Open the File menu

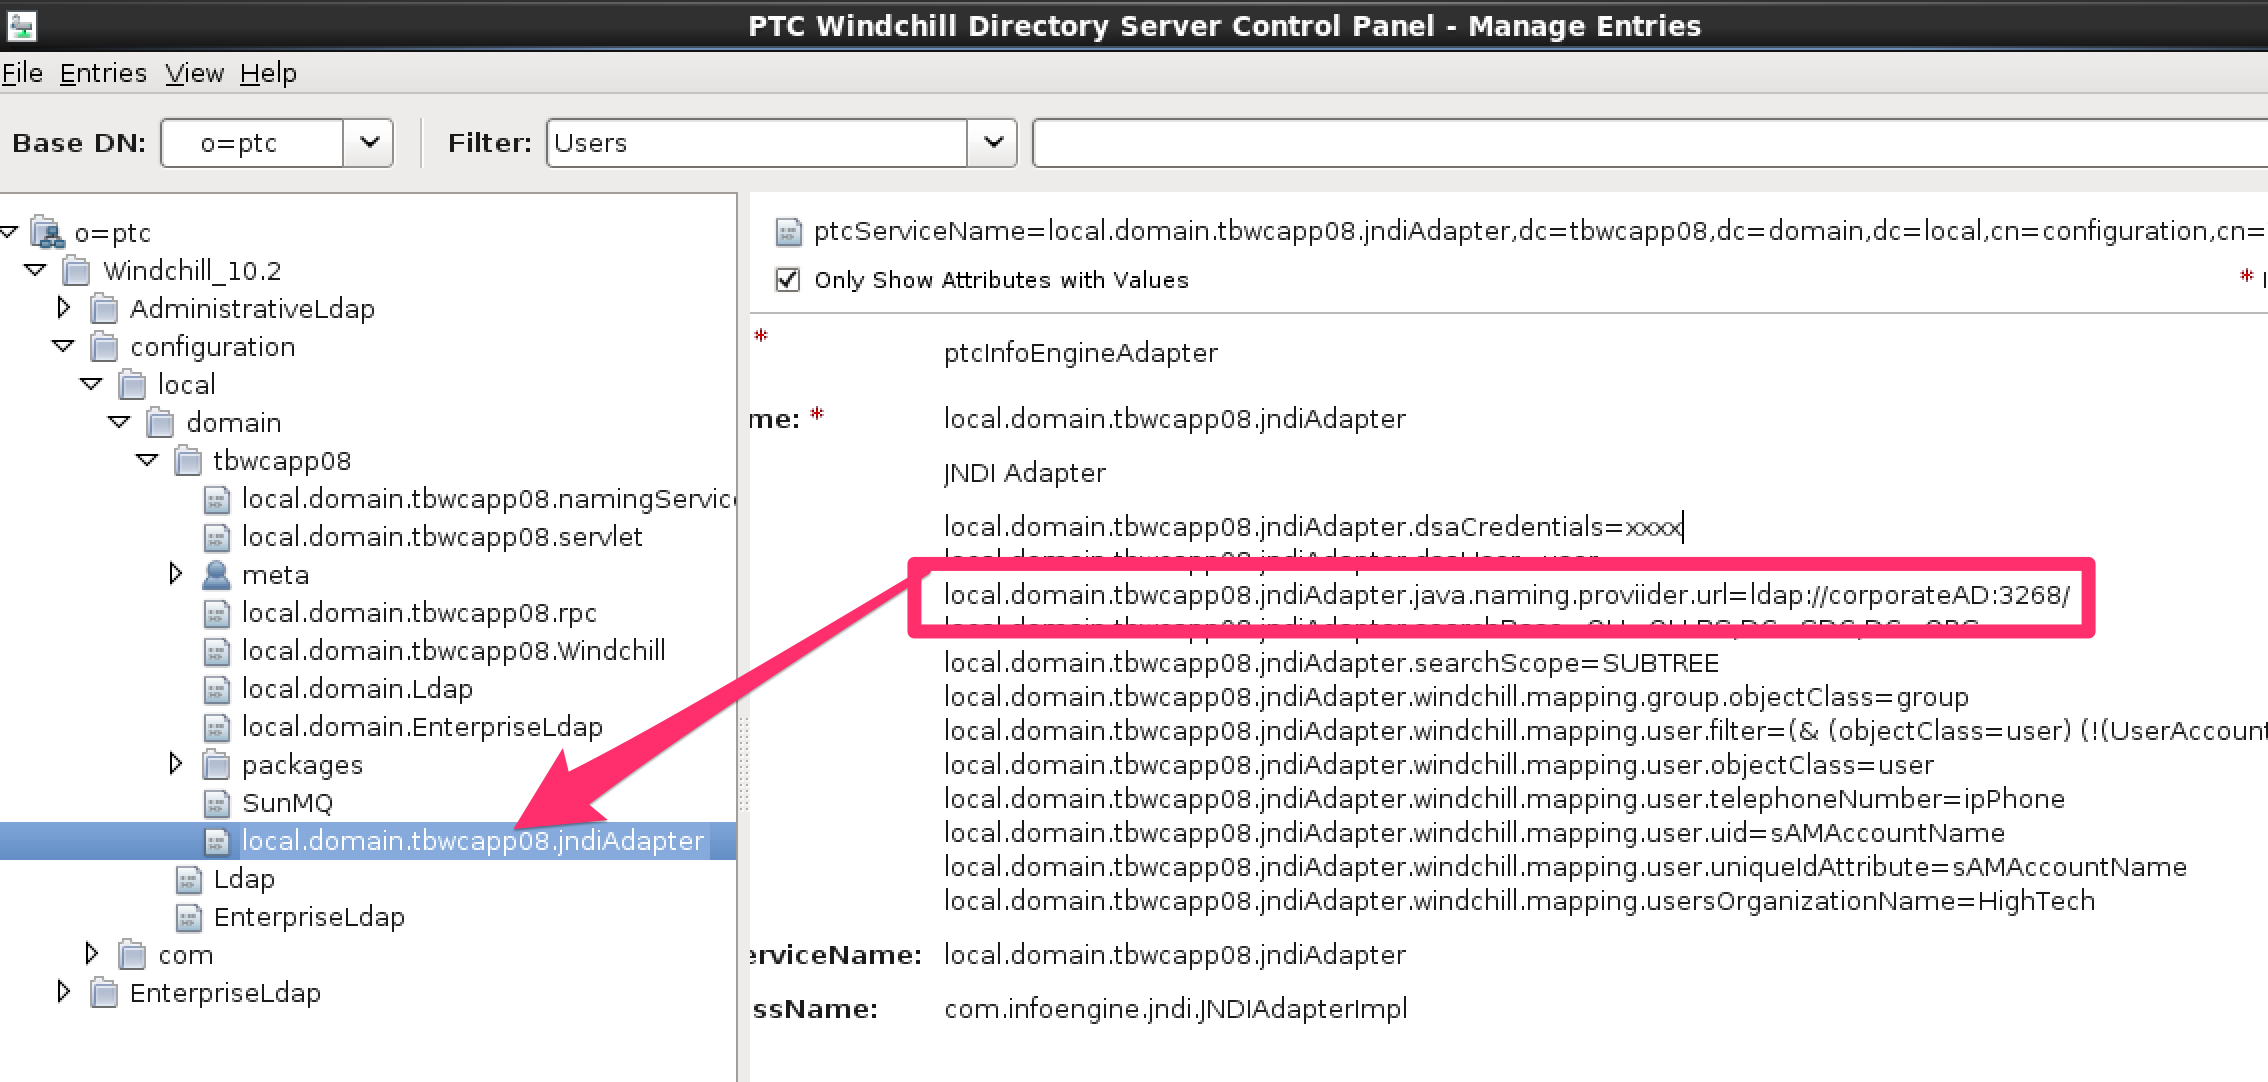pos(22,73)
